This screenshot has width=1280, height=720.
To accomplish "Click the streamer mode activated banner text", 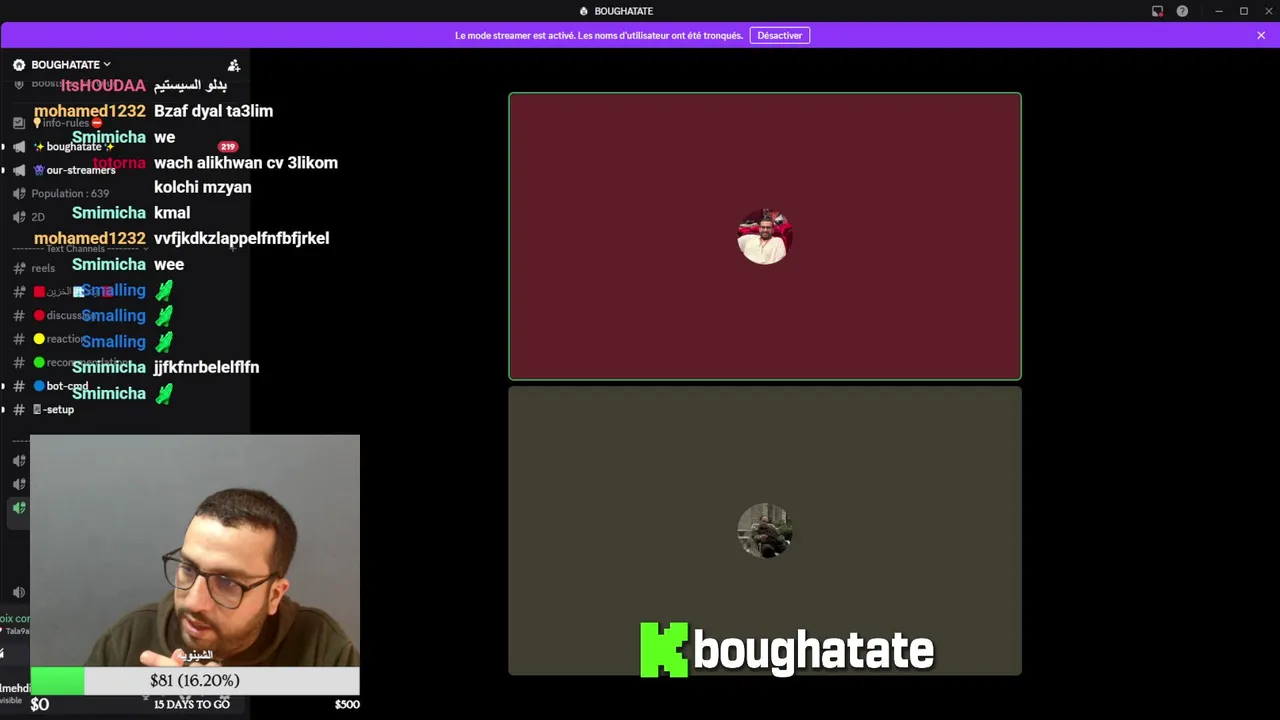I will (x=599, y=35).
